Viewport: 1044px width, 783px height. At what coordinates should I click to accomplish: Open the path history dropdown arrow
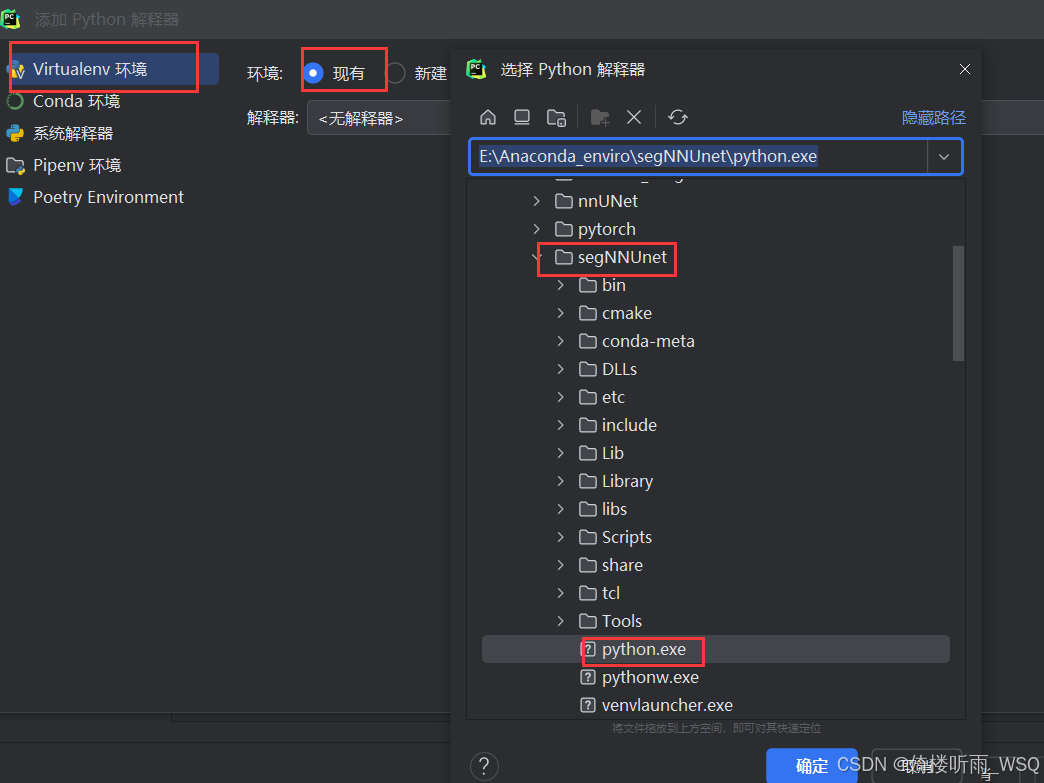pyautogui.click(x=943, y=156)
